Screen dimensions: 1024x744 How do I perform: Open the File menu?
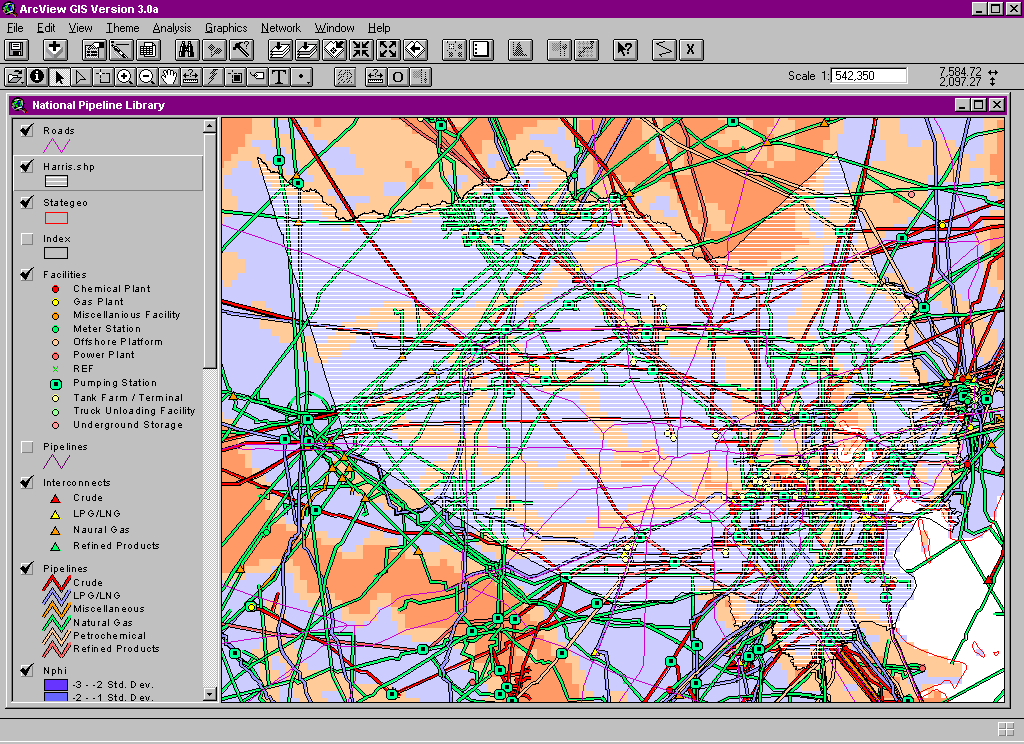point(15,28)
